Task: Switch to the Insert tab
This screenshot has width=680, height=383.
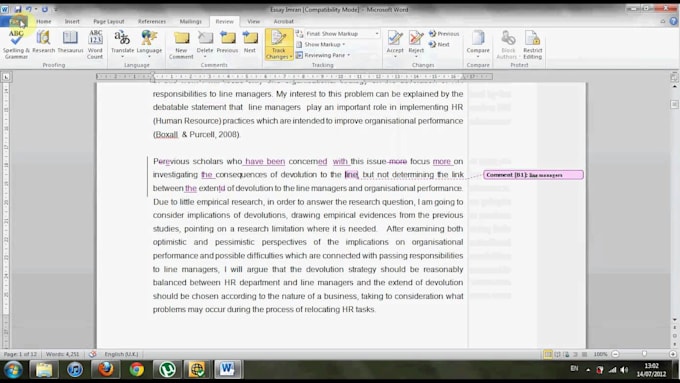Action: (72, 21)
